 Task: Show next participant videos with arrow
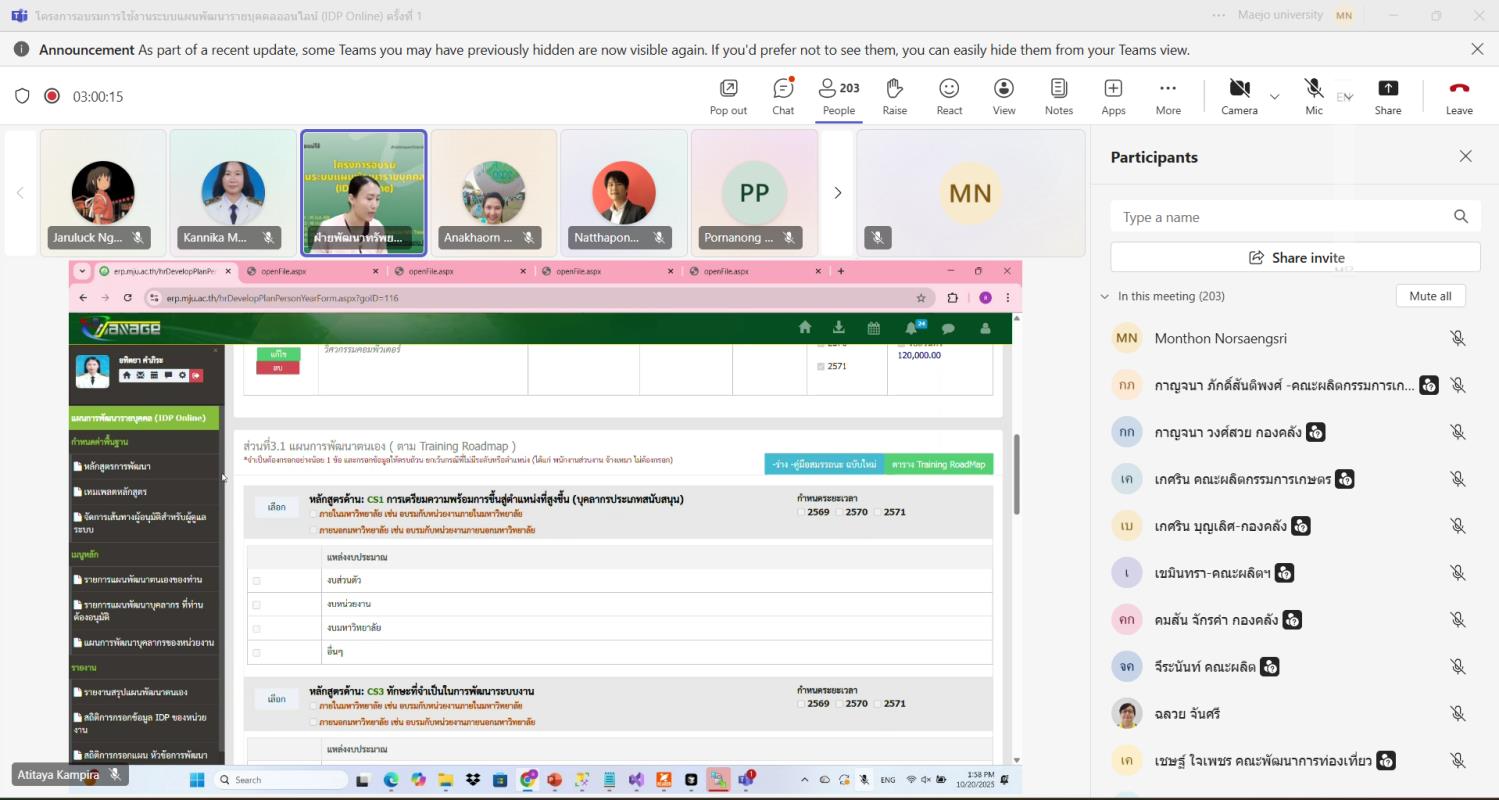click(838, 193)
